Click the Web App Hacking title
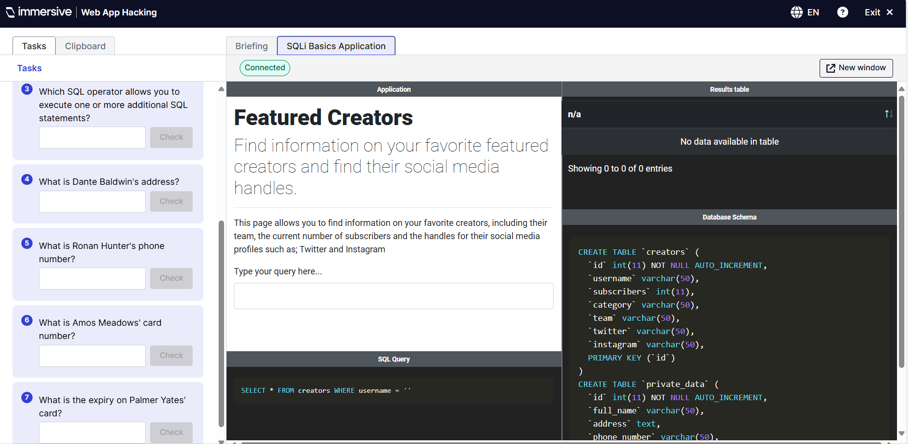 119,12
